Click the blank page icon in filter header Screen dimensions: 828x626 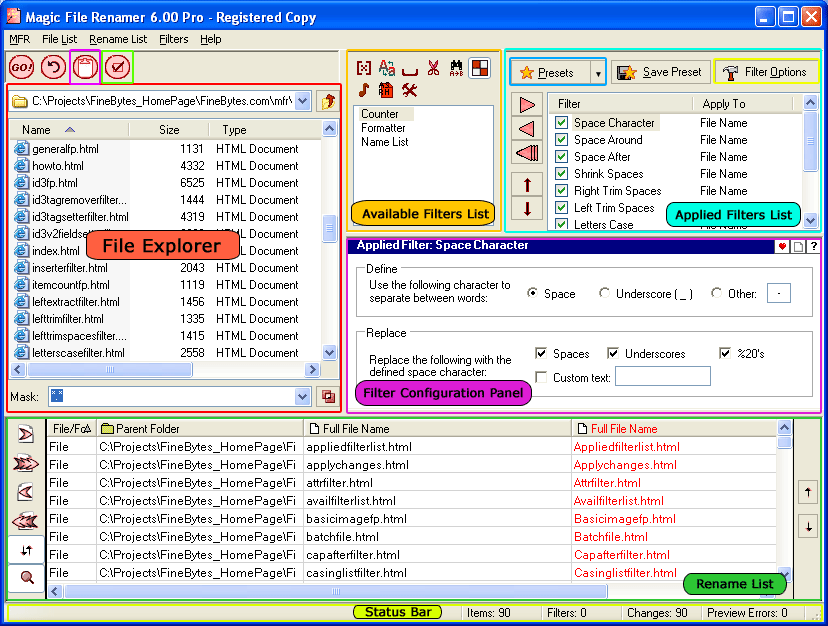pos(798,246)
